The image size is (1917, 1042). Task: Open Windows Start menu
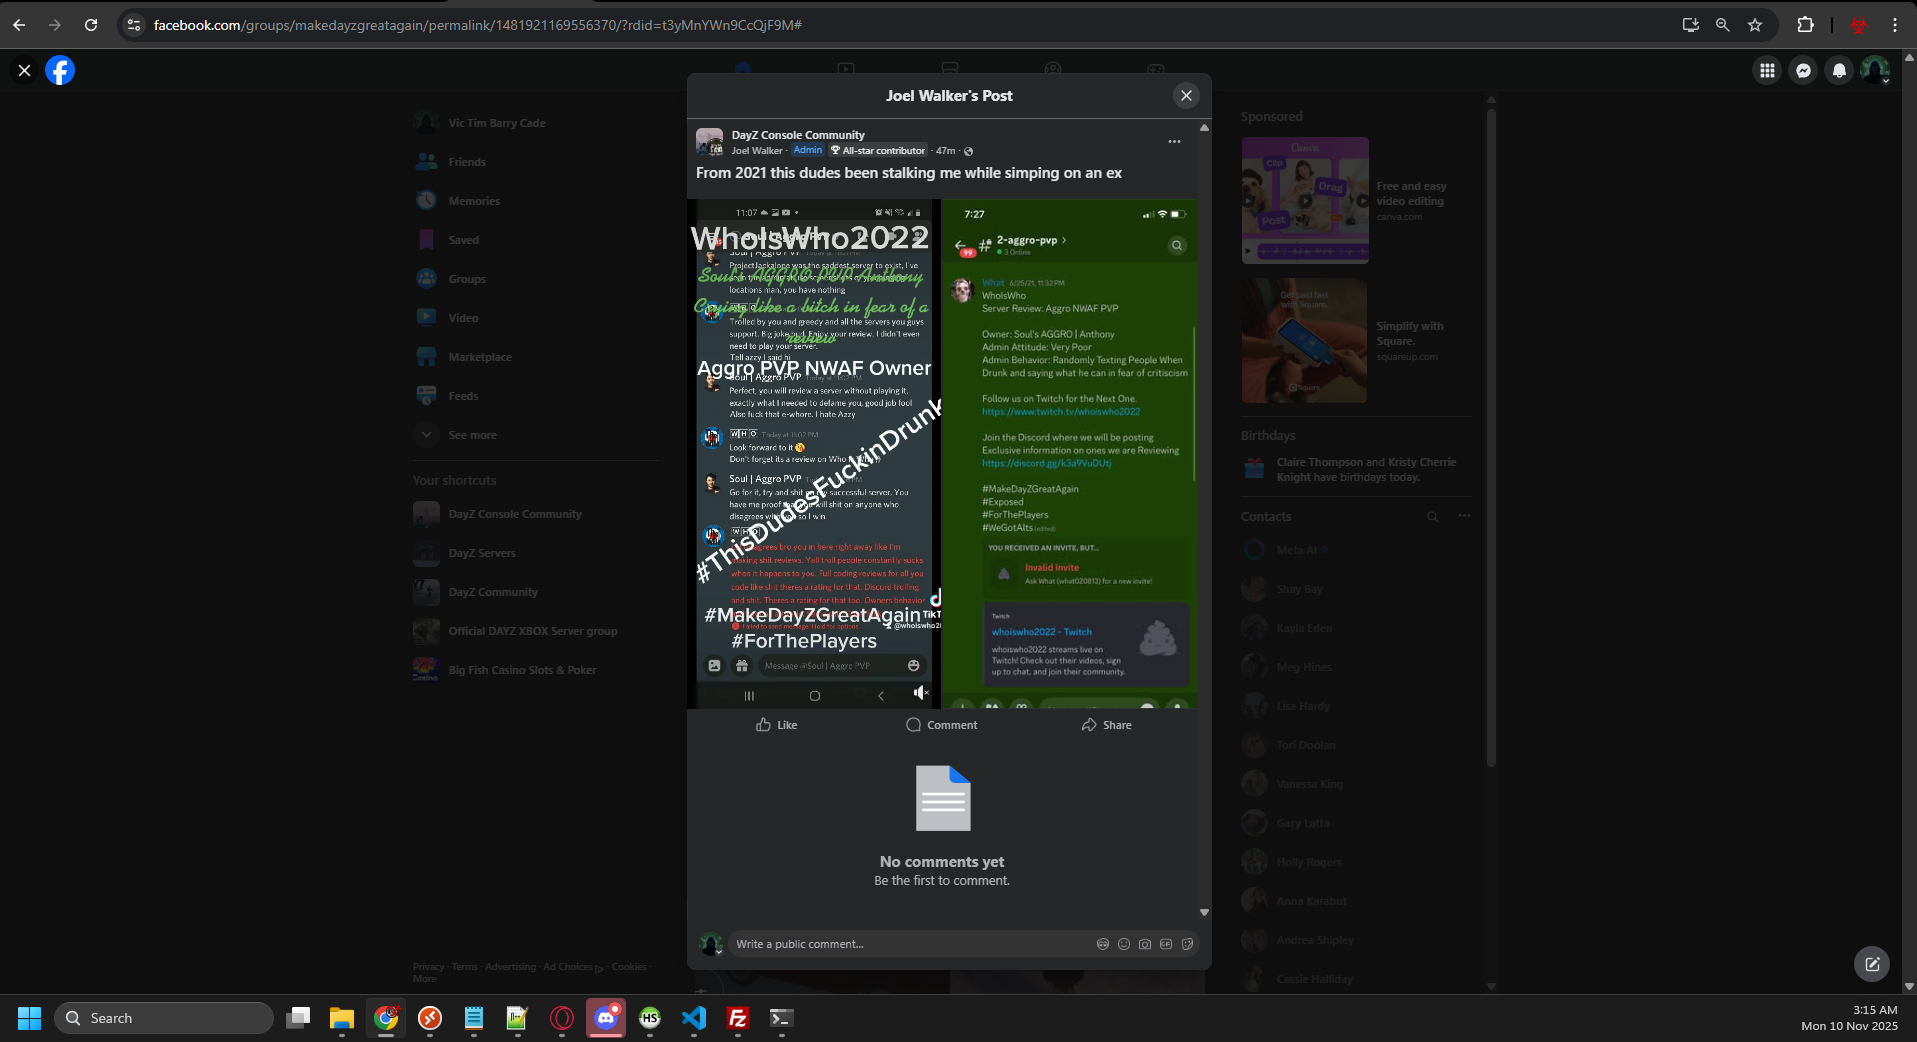[x=30, y=1018]
